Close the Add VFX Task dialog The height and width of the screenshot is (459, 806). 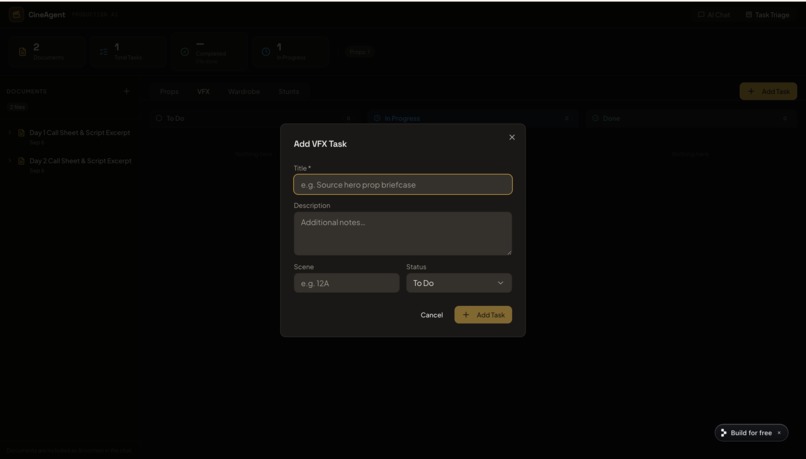tap(511, 137)
